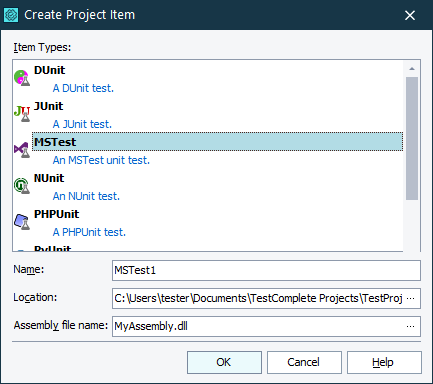Choose the PHPUnit item type

(56, 214)
